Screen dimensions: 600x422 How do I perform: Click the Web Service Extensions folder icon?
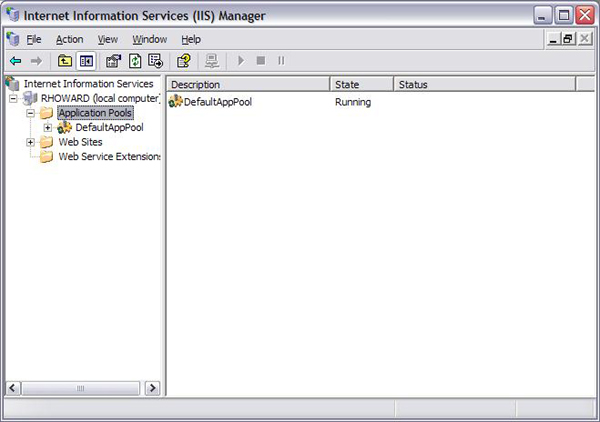[x=46, y=156]
